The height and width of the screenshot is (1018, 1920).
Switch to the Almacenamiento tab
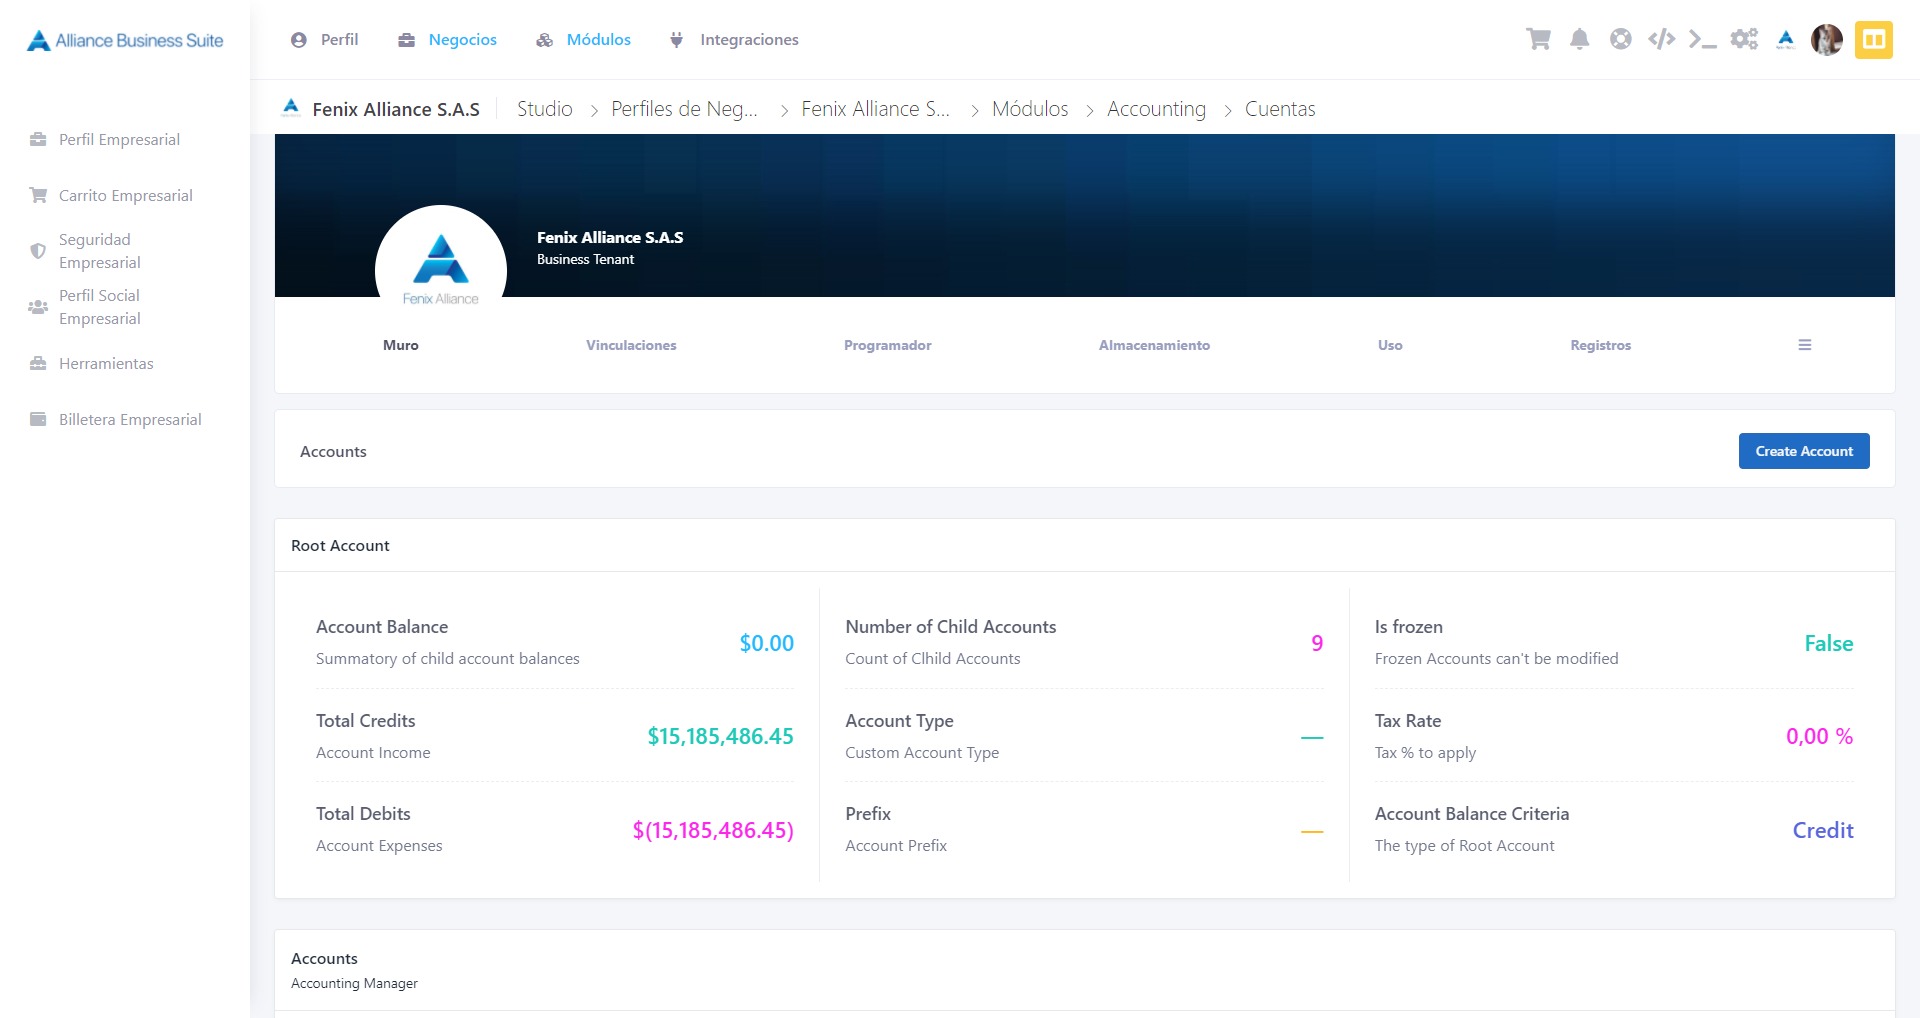click(x=1154, y=345)
